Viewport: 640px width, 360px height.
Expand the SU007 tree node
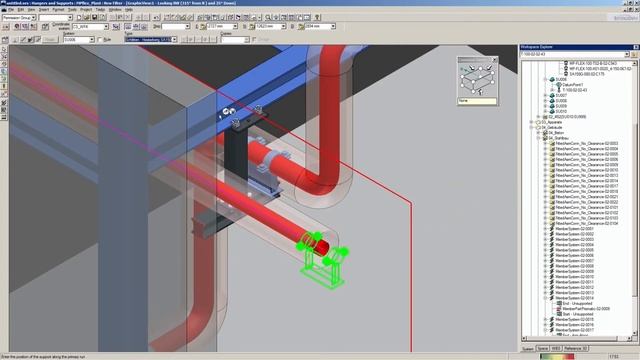(x=545, y=96)
